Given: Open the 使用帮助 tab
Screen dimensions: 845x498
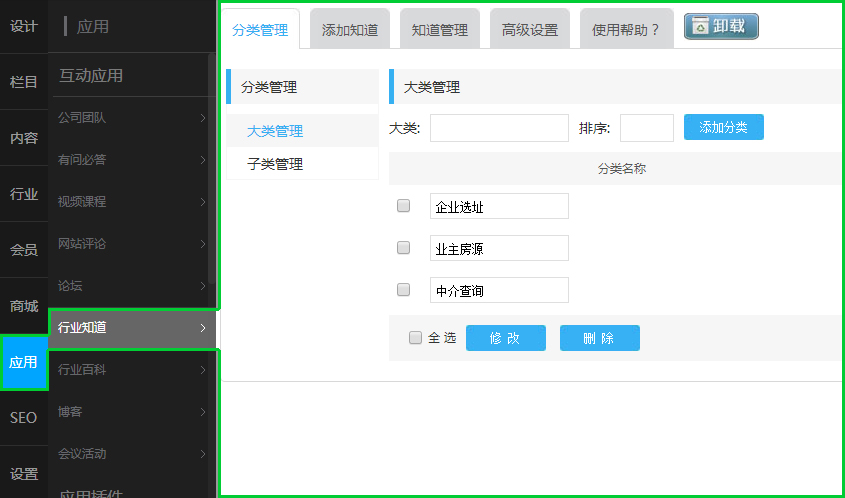Looking at the screenshot, I should point(626,30).
